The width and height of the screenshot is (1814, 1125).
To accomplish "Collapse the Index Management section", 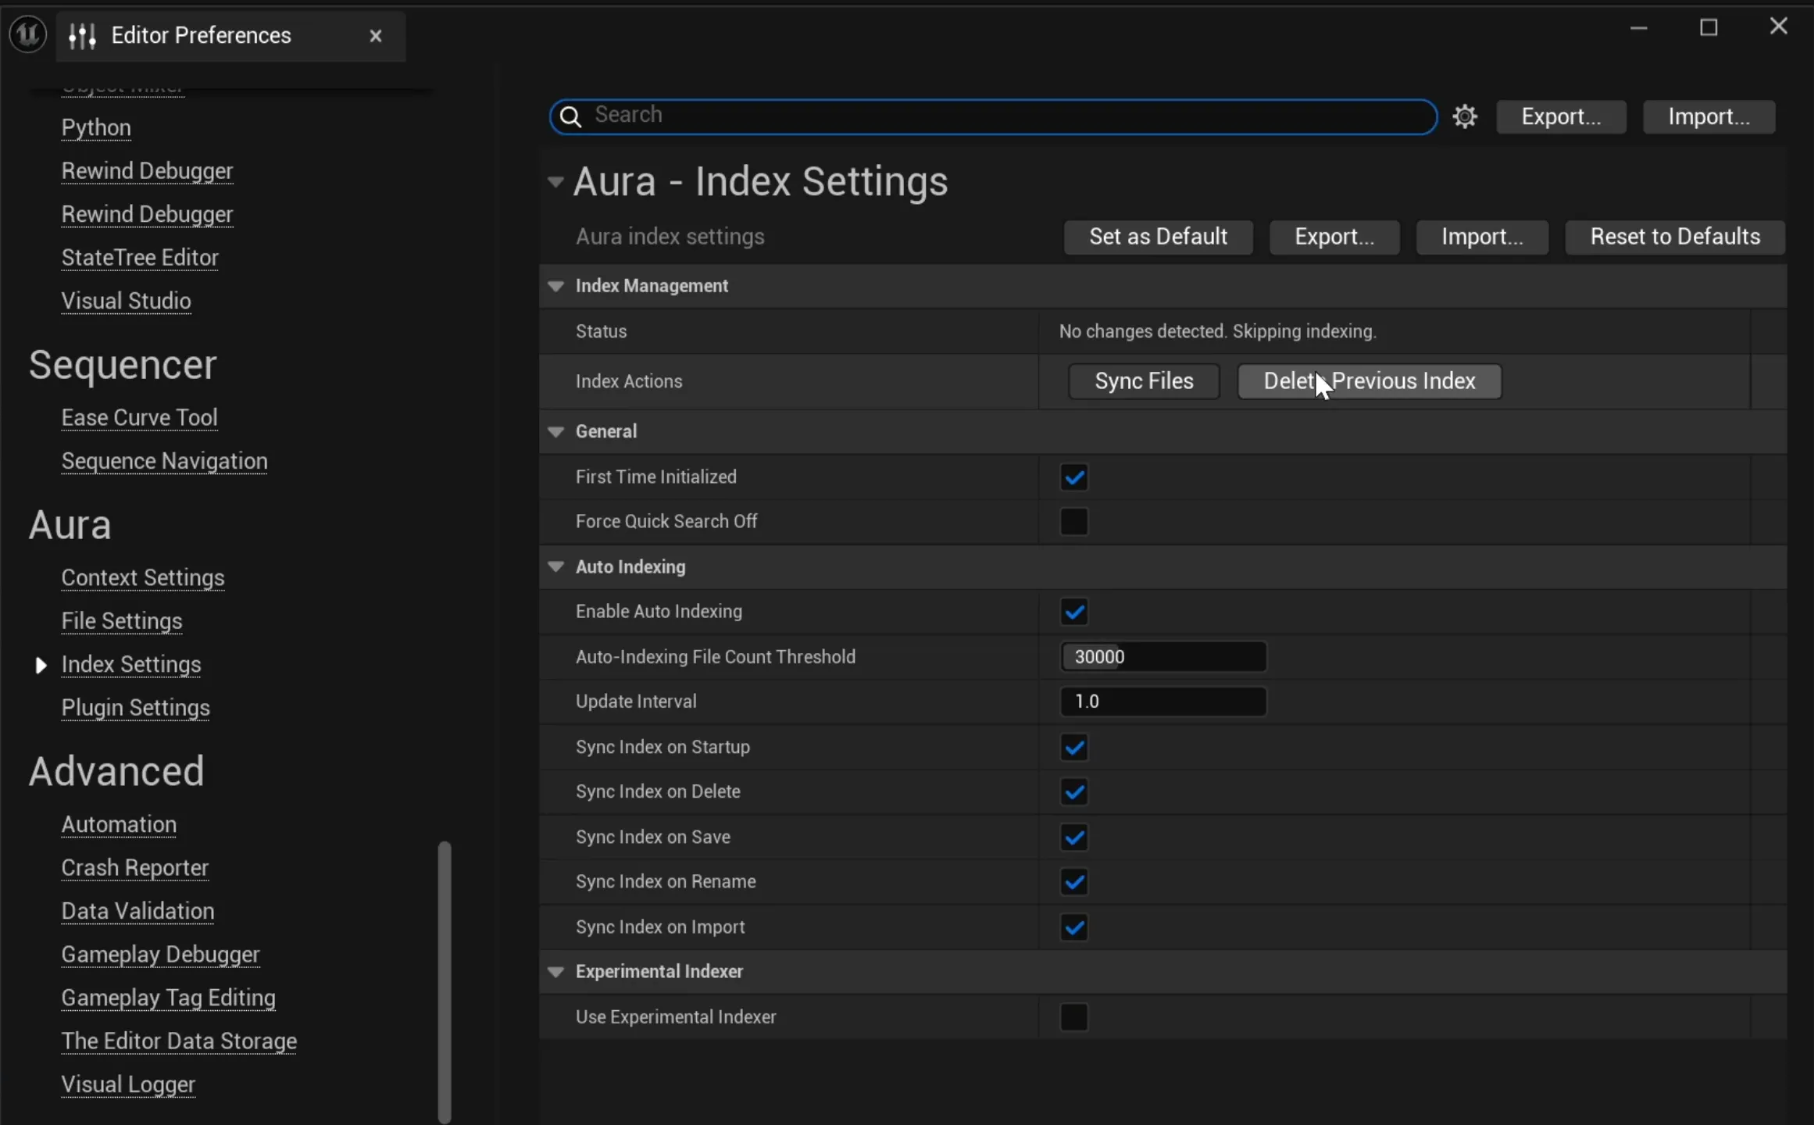I will 556,286.
